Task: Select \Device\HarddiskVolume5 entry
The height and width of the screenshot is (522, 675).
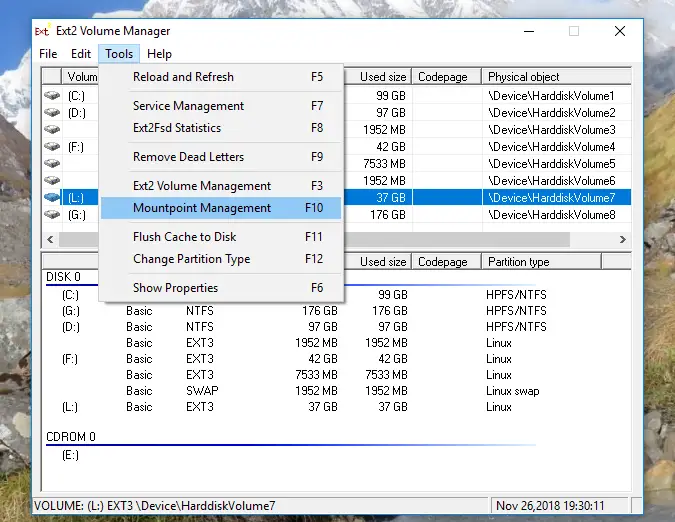Action: pyautogui.click(x=551, y=164)
